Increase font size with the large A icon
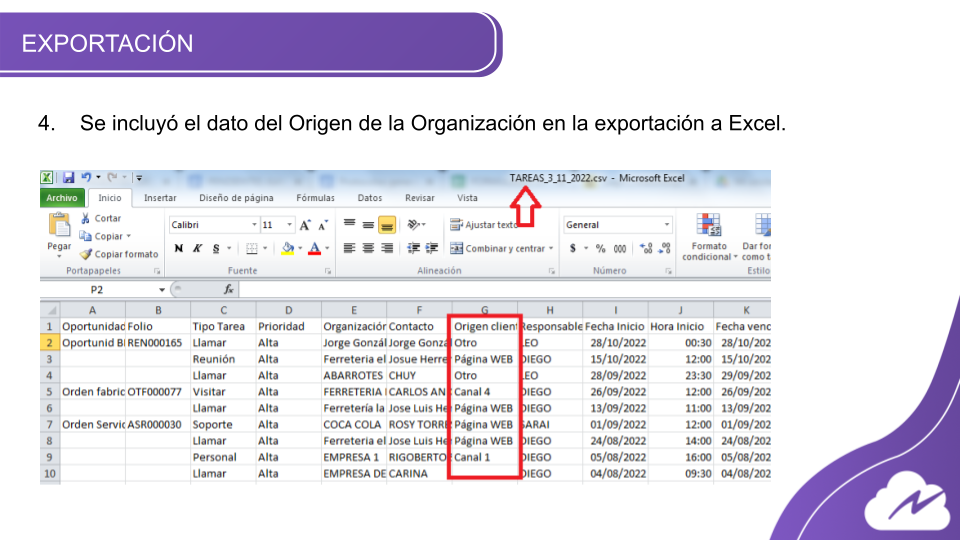 point(305,225)
